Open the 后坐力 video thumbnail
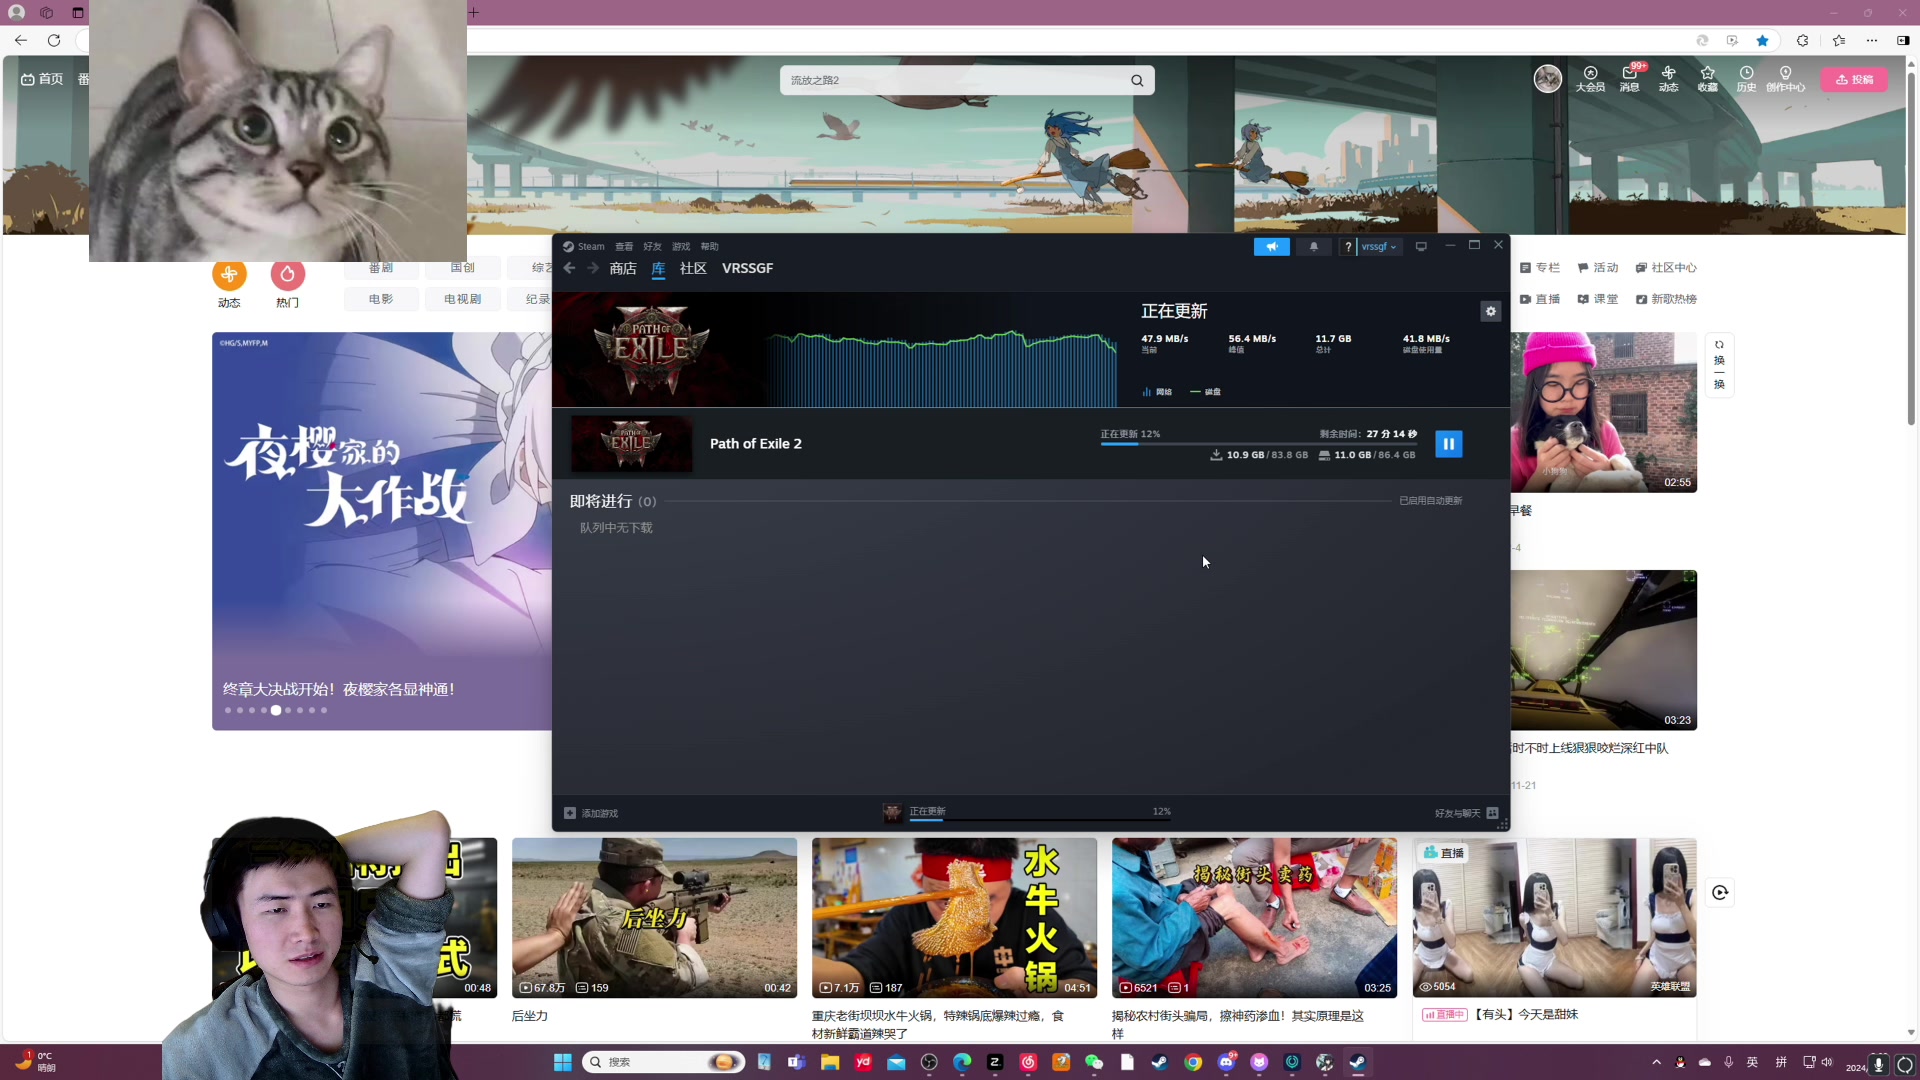The image size is (1920, 1080). 654,918
